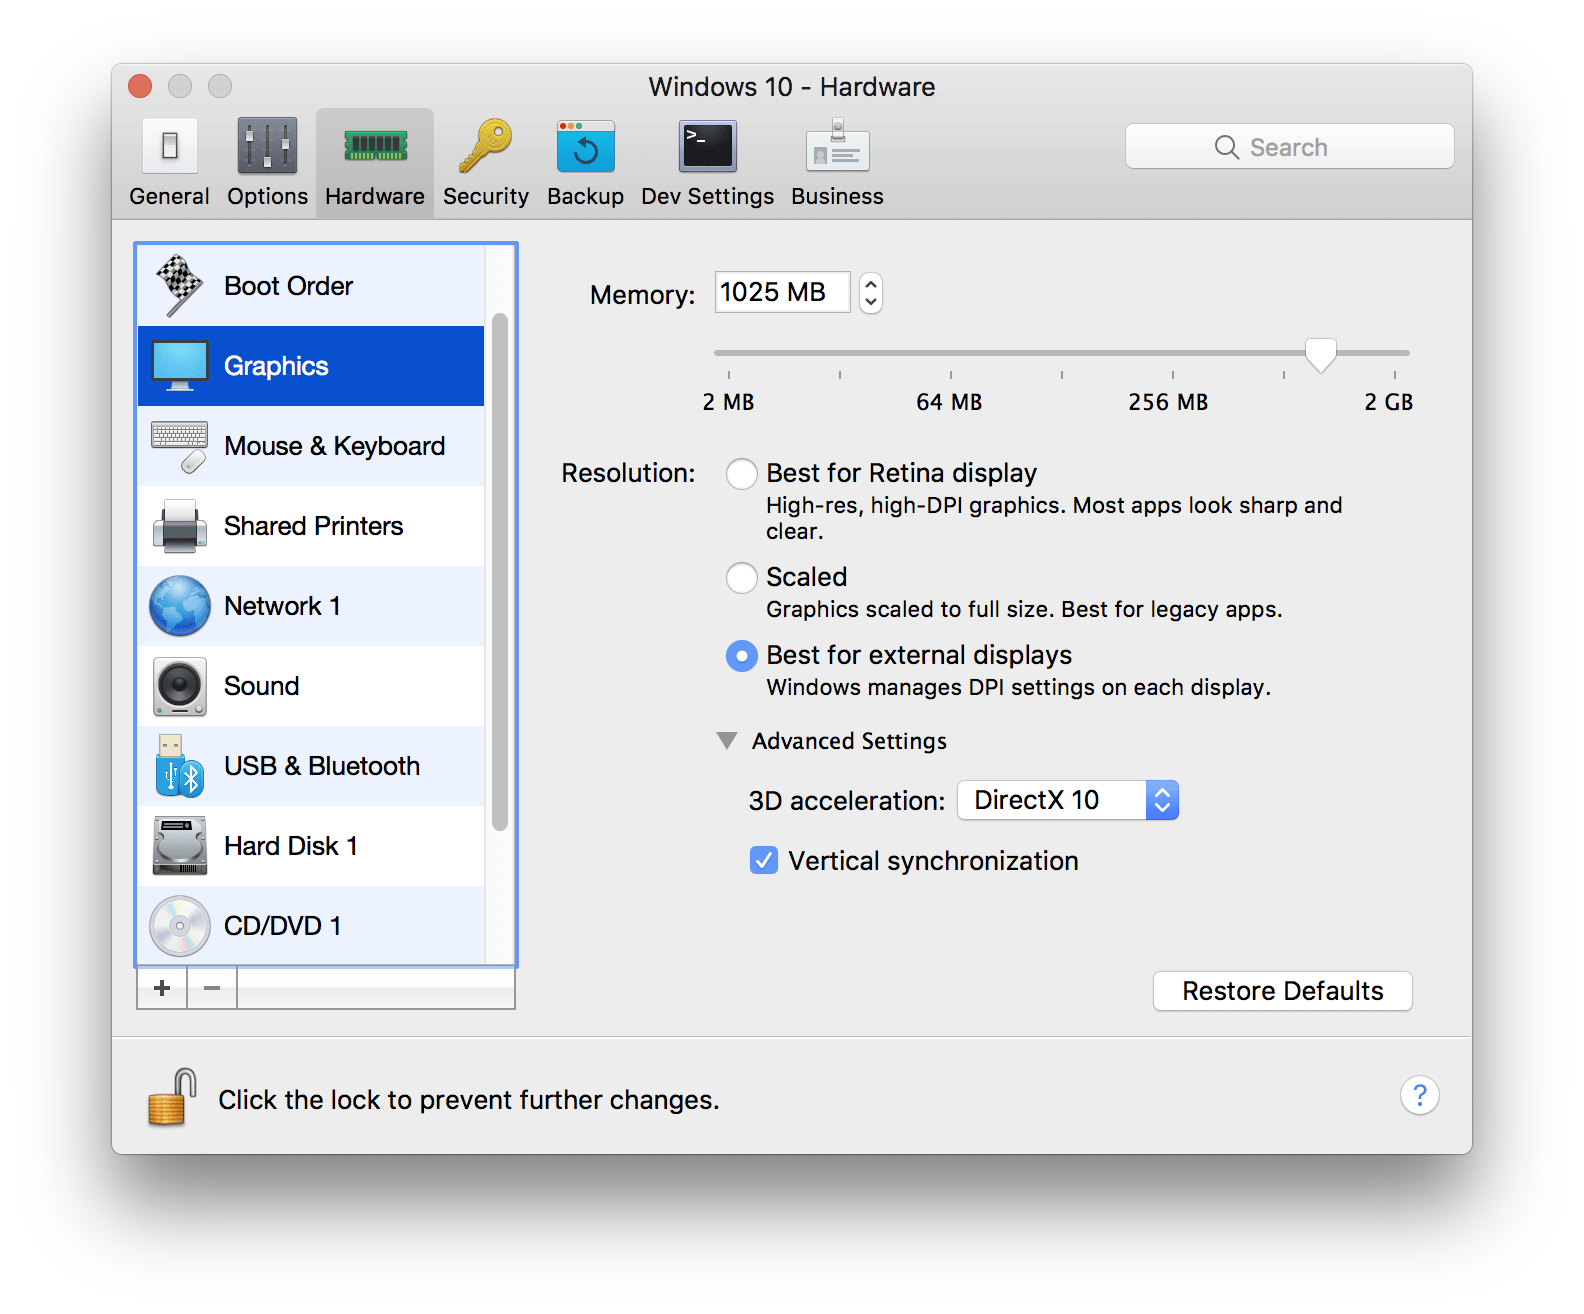Click the Memory stepper arrows
Screen dimensions: 1584x1314
tap(871, 293)
